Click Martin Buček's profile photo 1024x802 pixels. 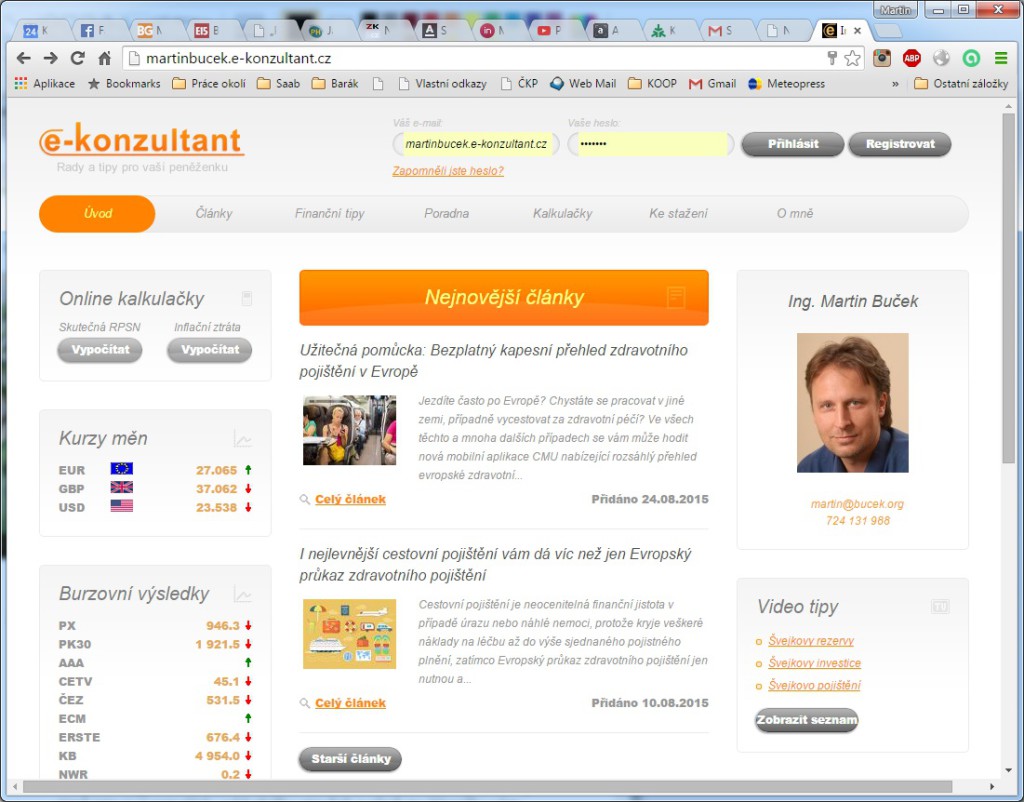click(x=852, y=402)
